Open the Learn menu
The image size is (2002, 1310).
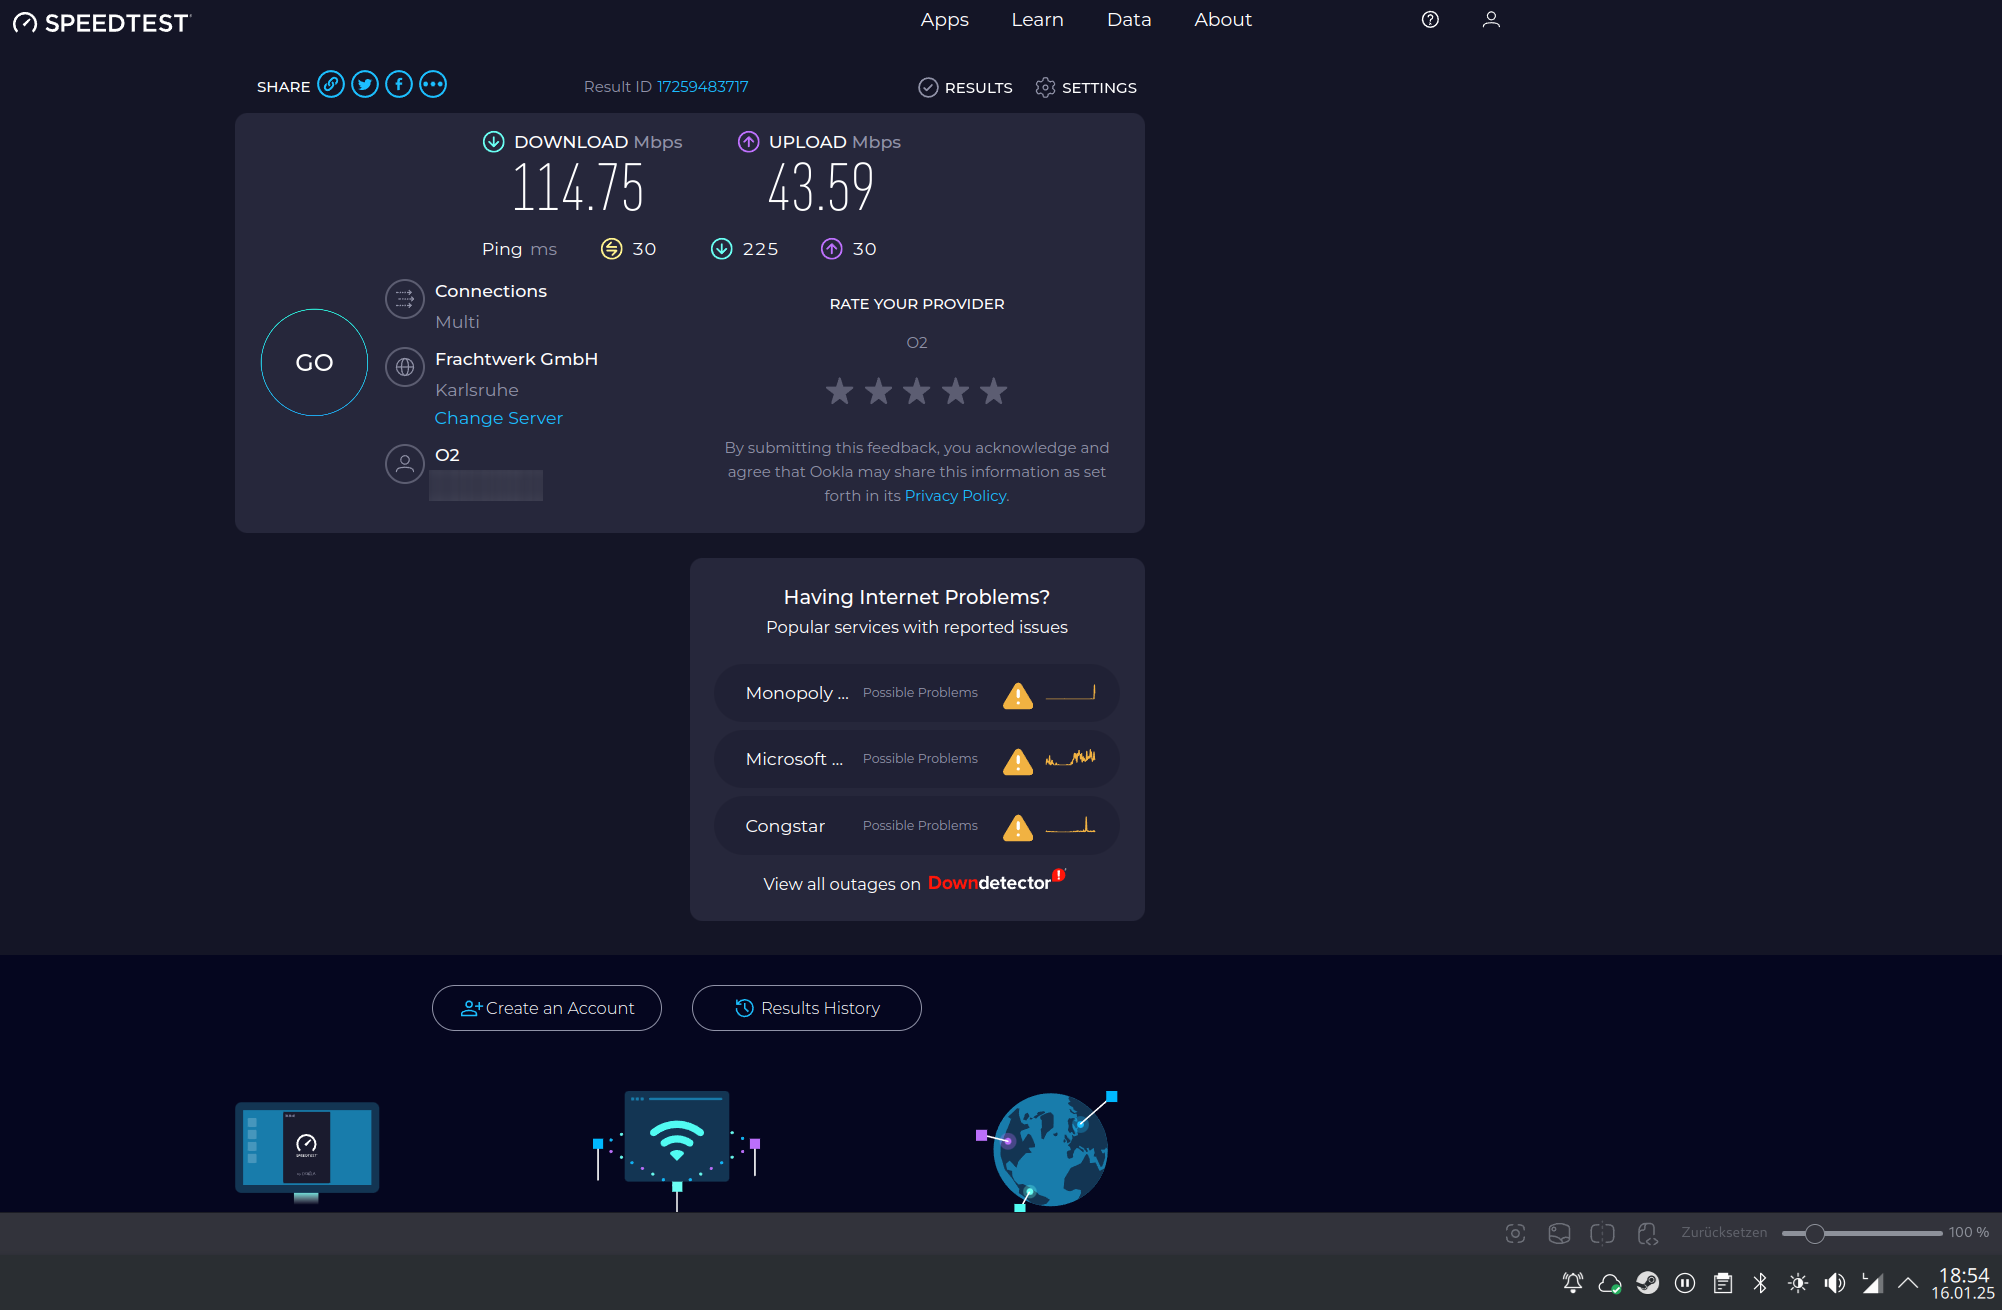(x=1037, y=20)
